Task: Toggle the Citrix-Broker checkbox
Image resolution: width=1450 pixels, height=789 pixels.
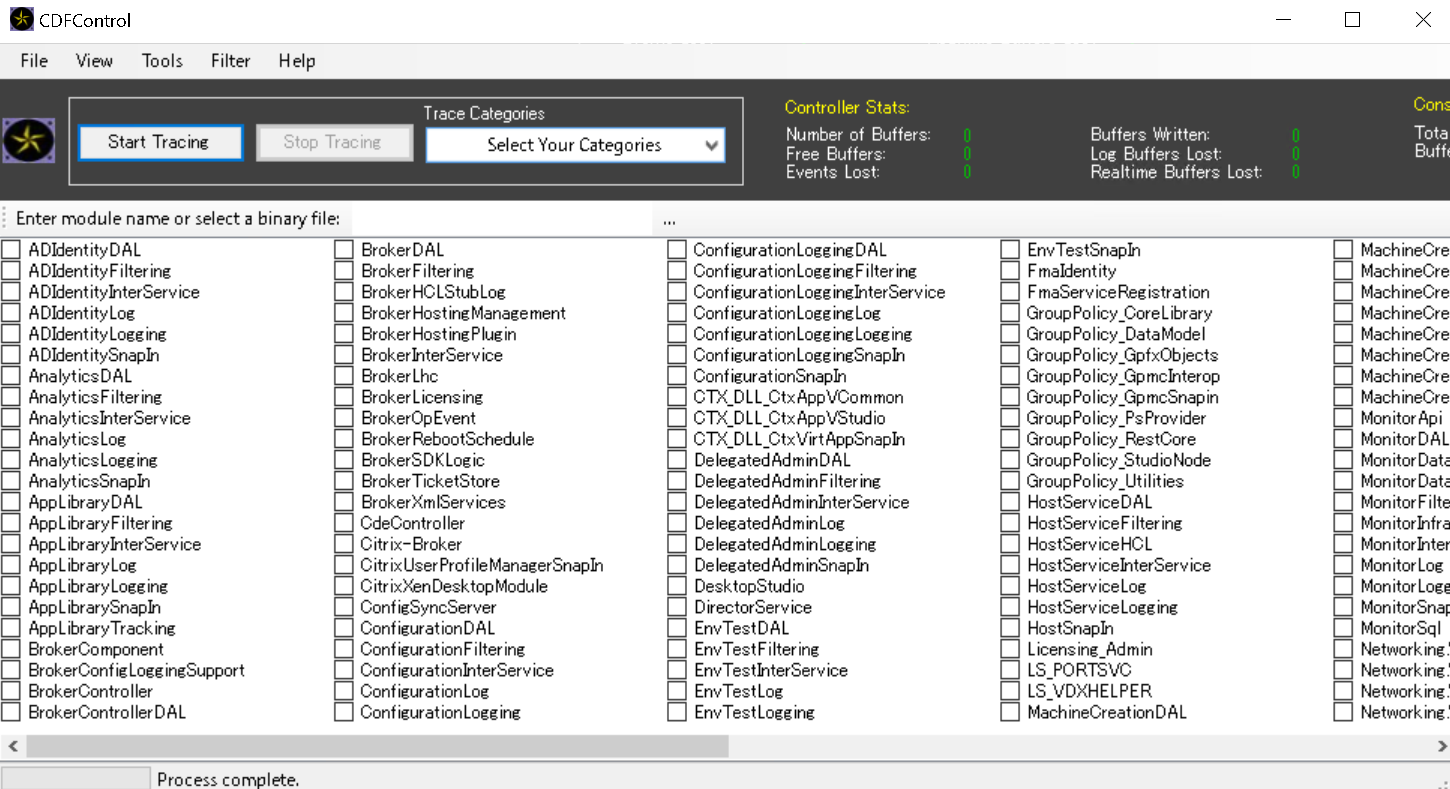Action: (344, 544)
